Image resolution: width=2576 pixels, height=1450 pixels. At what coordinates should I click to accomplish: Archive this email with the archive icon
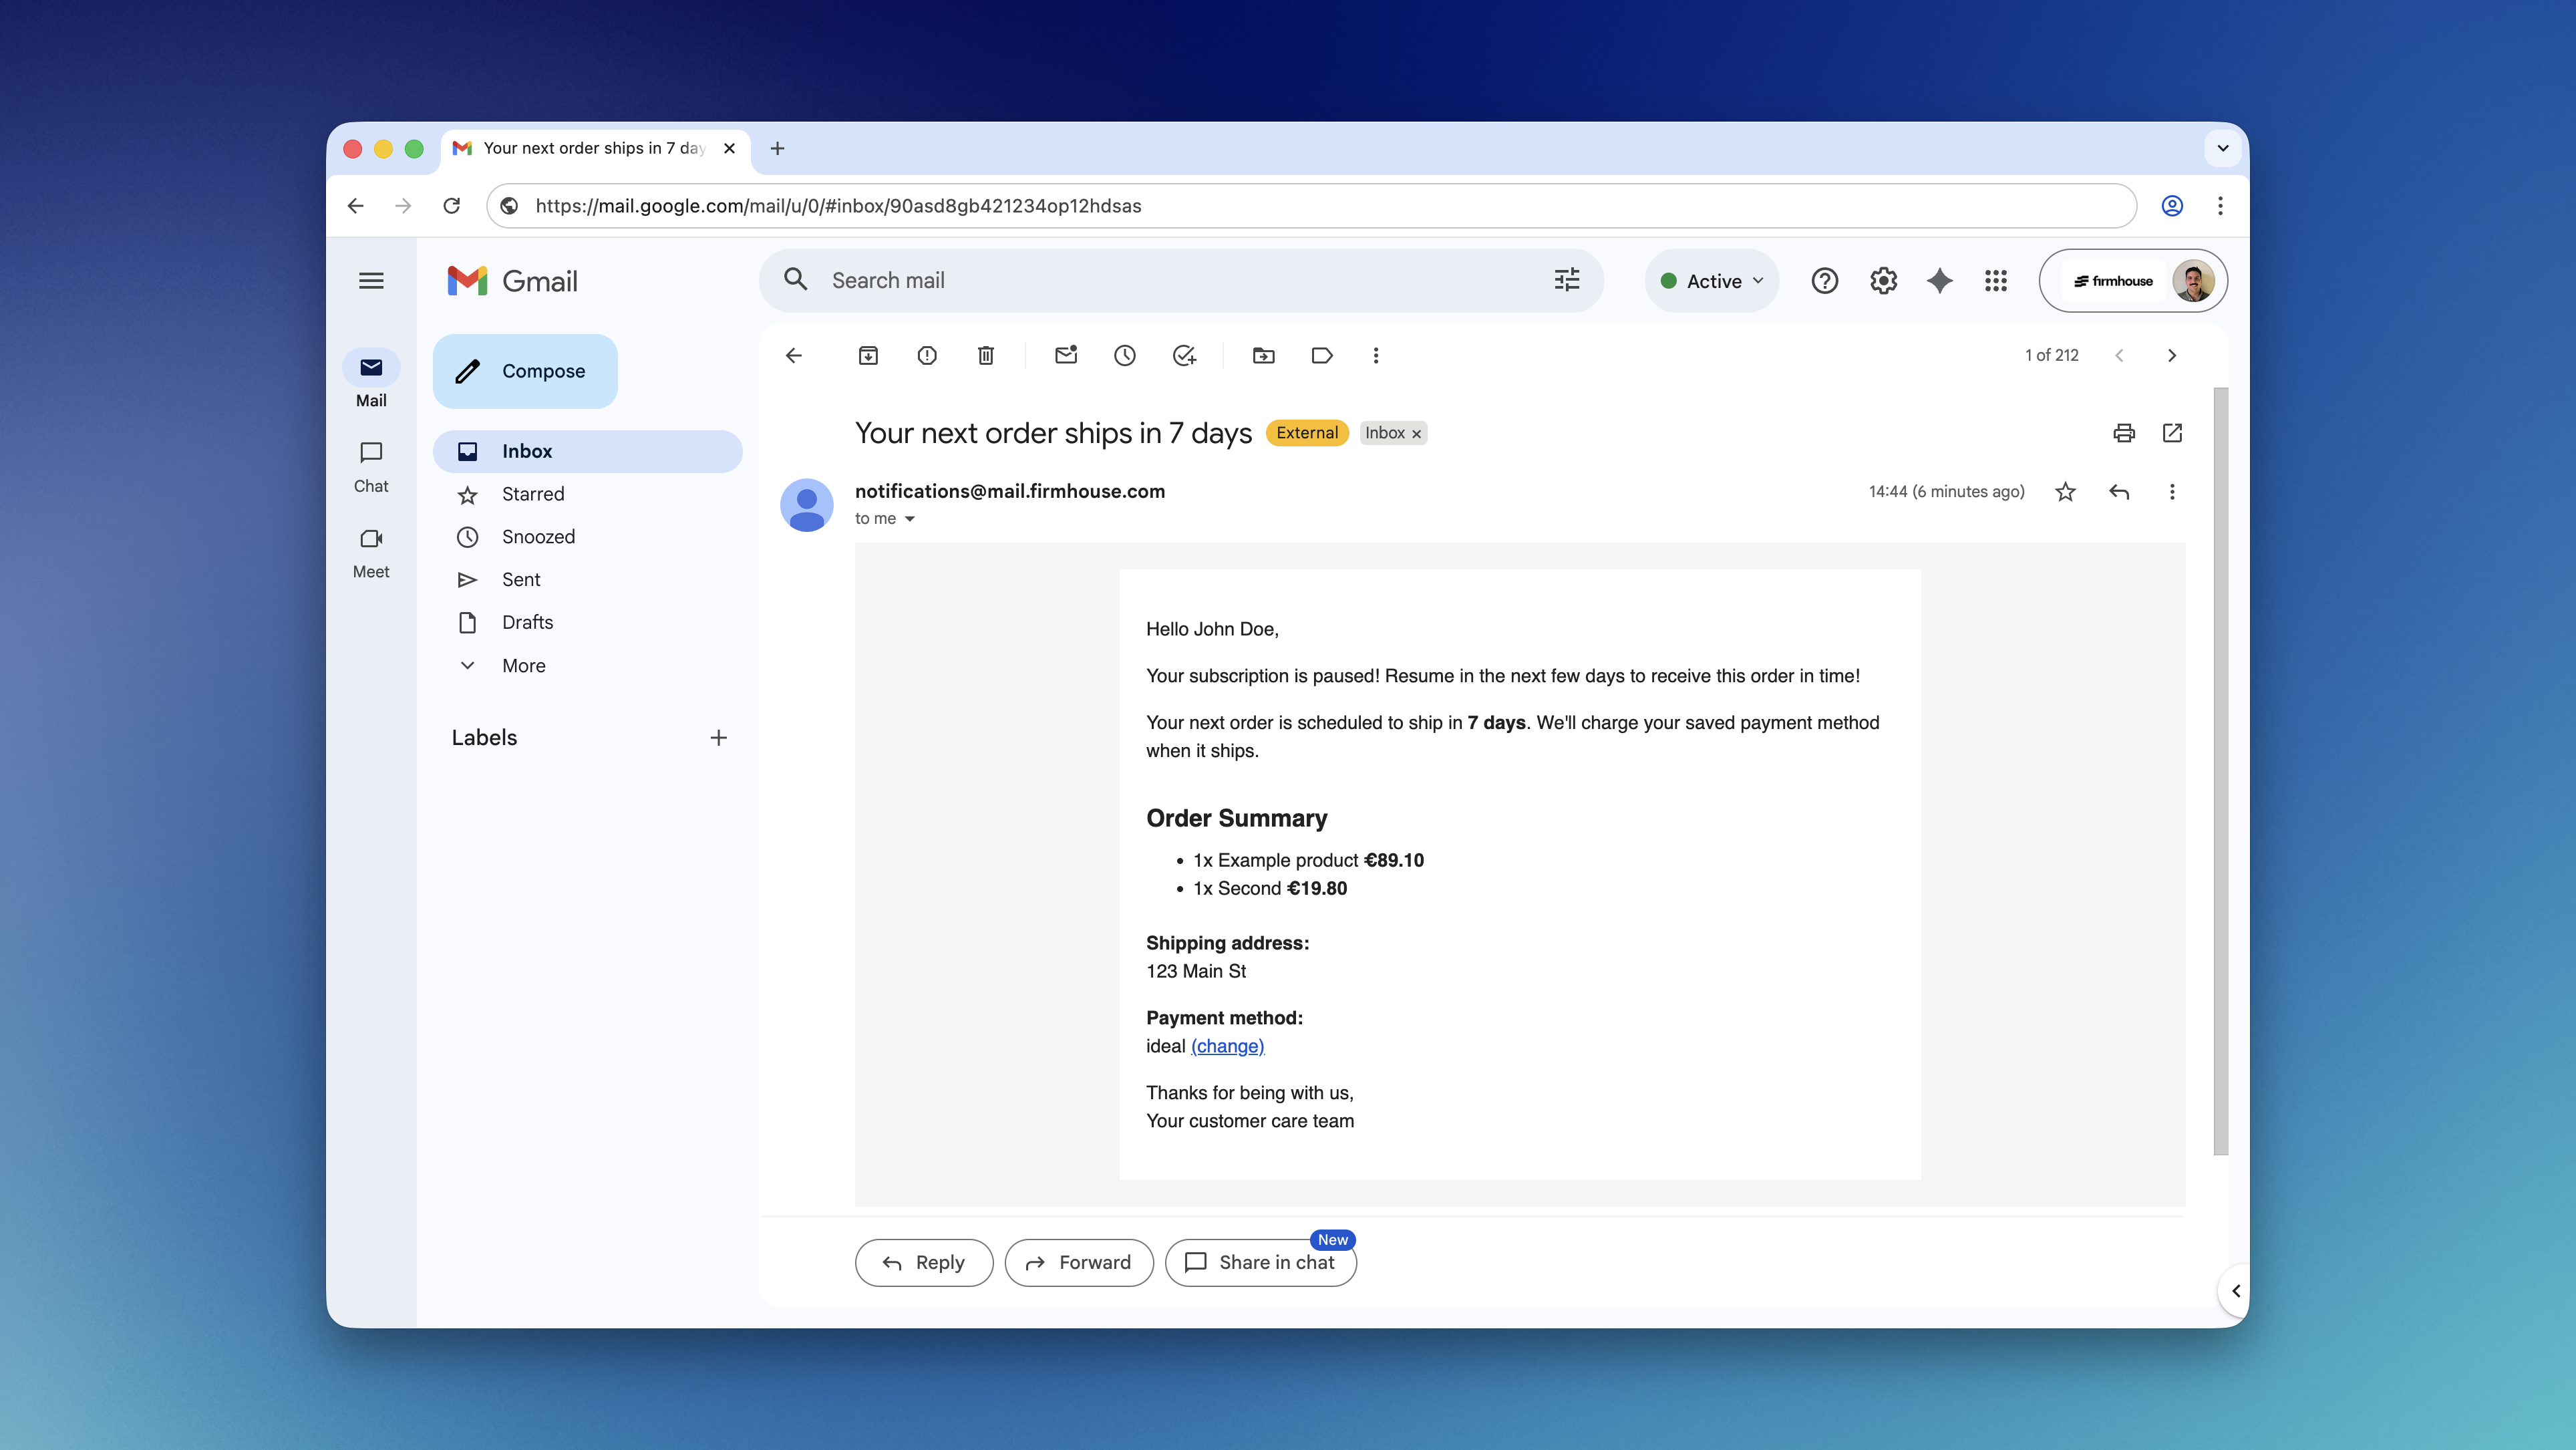pyautogui.click(x=868, y=355)
